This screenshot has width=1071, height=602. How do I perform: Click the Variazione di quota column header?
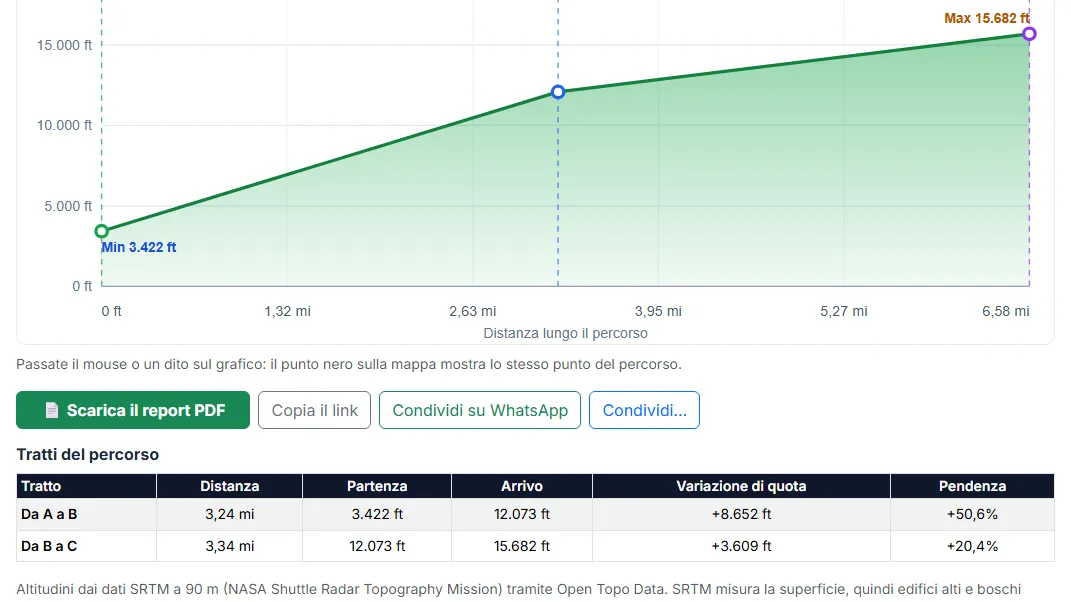[741, 486]
